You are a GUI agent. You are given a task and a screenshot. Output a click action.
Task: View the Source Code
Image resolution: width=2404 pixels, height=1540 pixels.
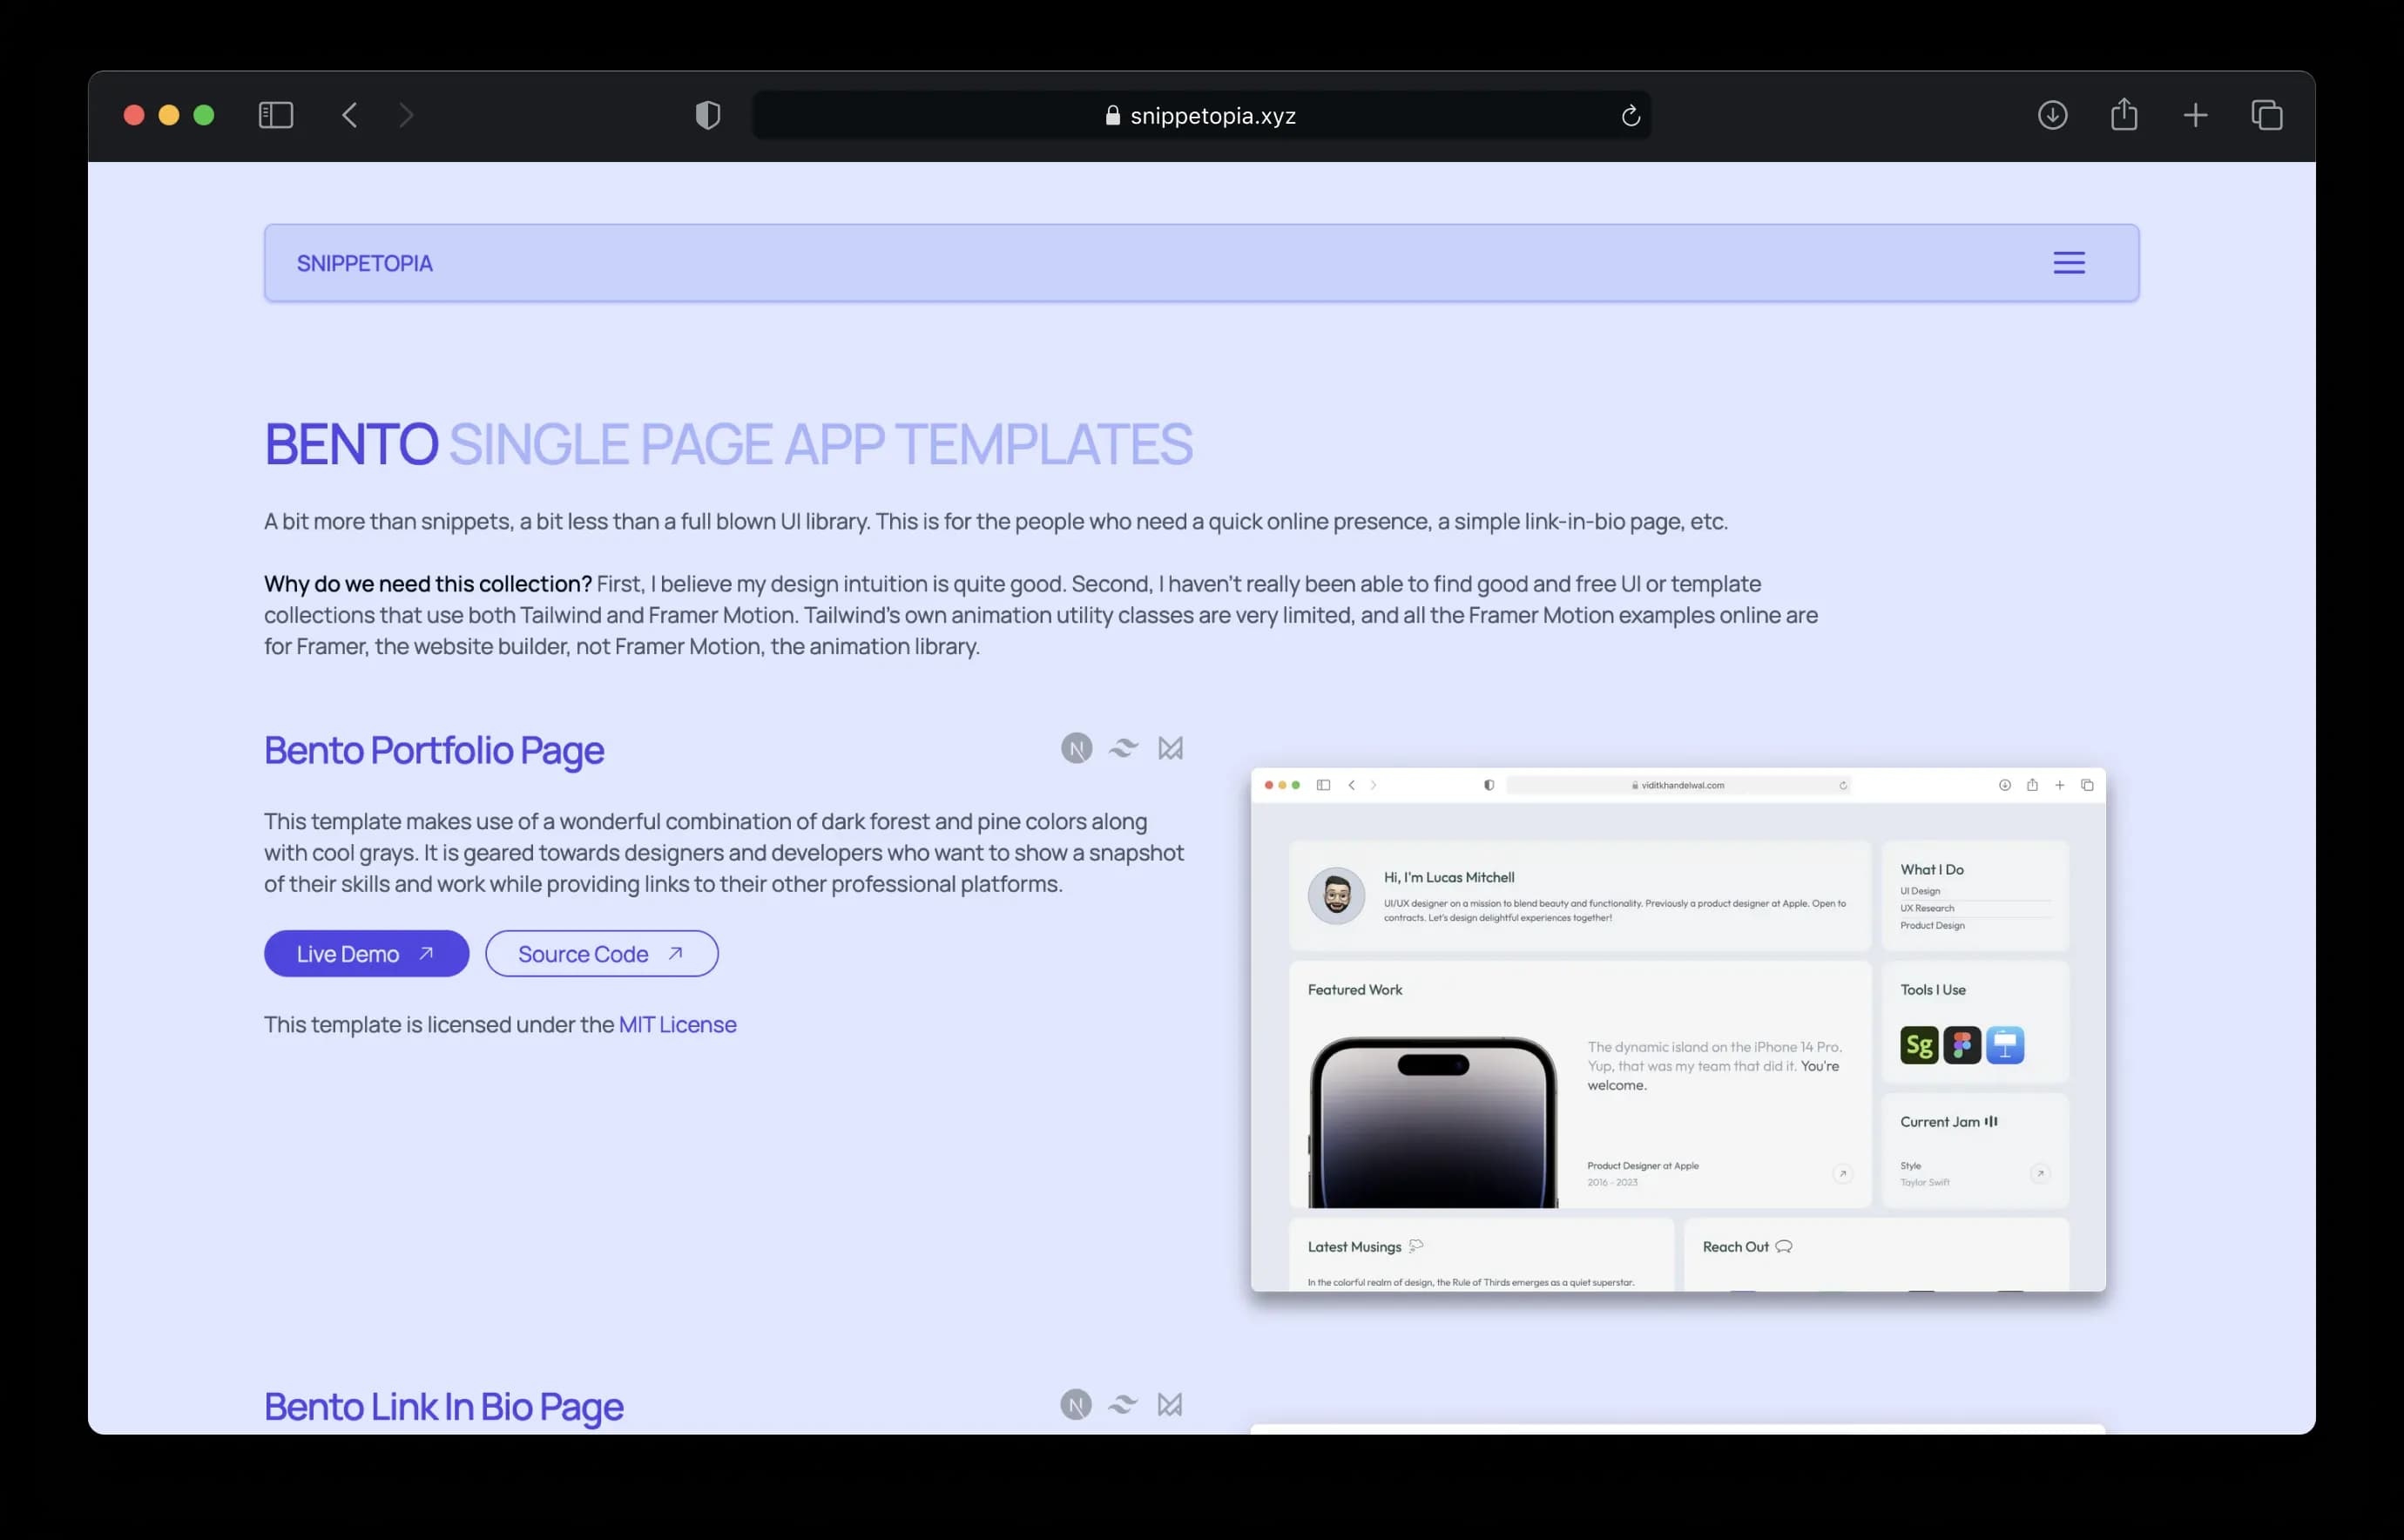(x=601, y=953)
